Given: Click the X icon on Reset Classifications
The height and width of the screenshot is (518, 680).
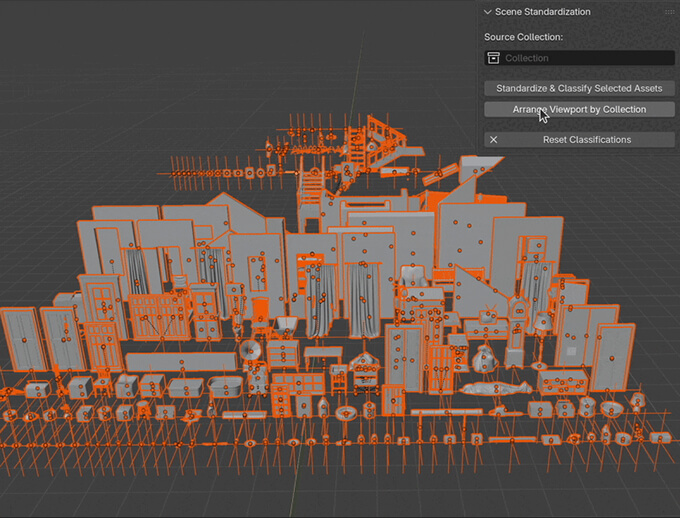Looking at the screenshot, I should pyautogui.click(x=493, y=140).
